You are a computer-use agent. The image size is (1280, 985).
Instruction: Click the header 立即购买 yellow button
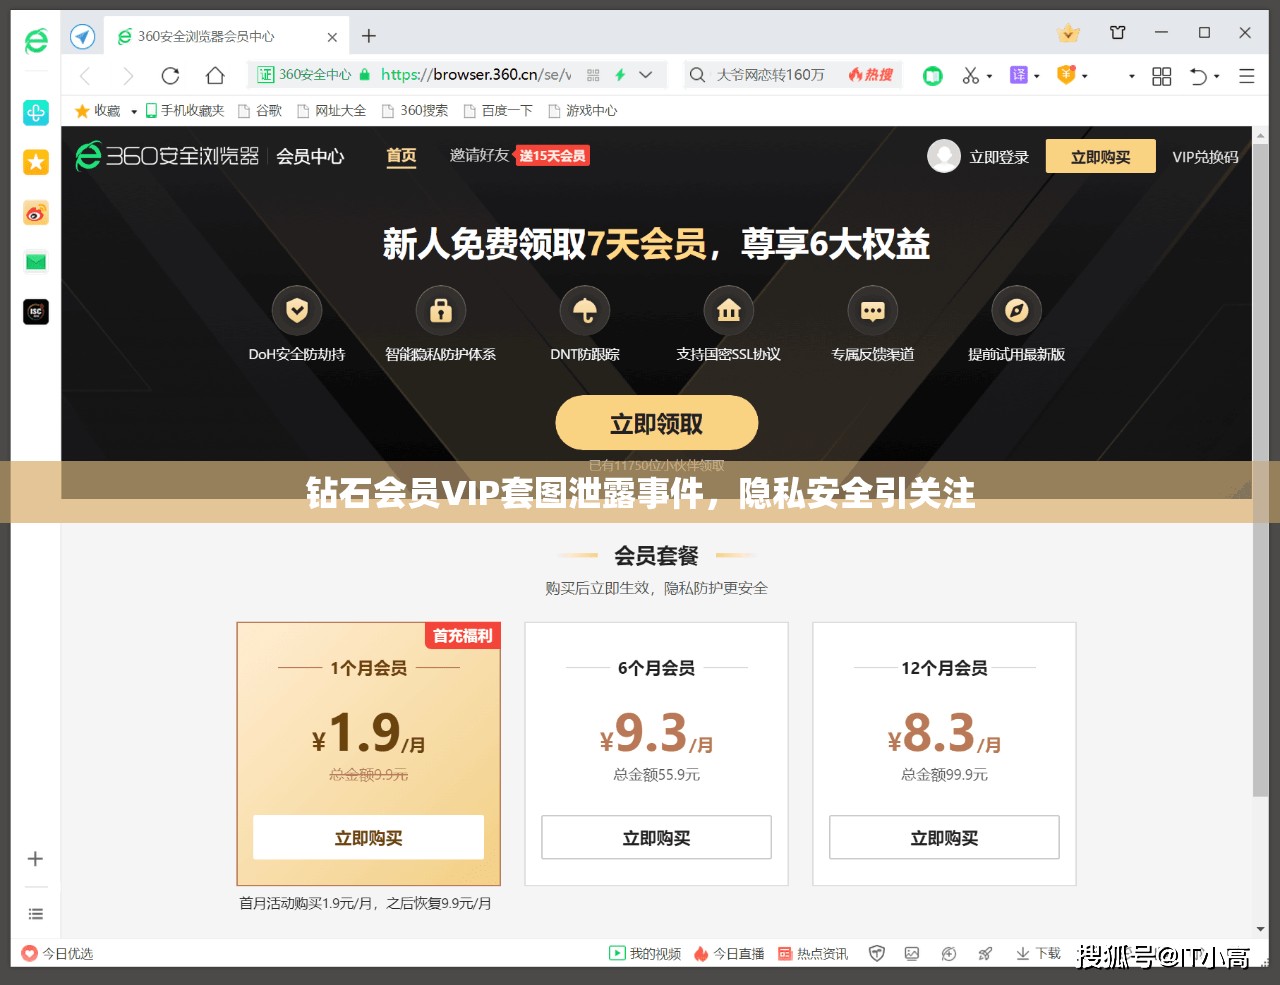pos(1101,156)
